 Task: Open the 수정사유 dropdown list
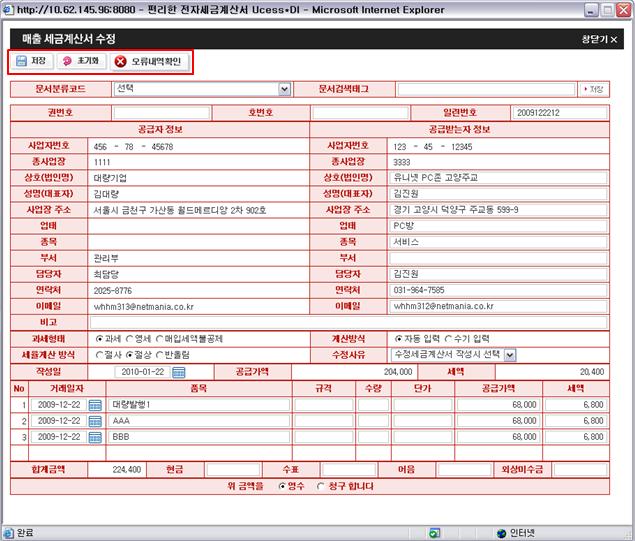coord(510,354)
